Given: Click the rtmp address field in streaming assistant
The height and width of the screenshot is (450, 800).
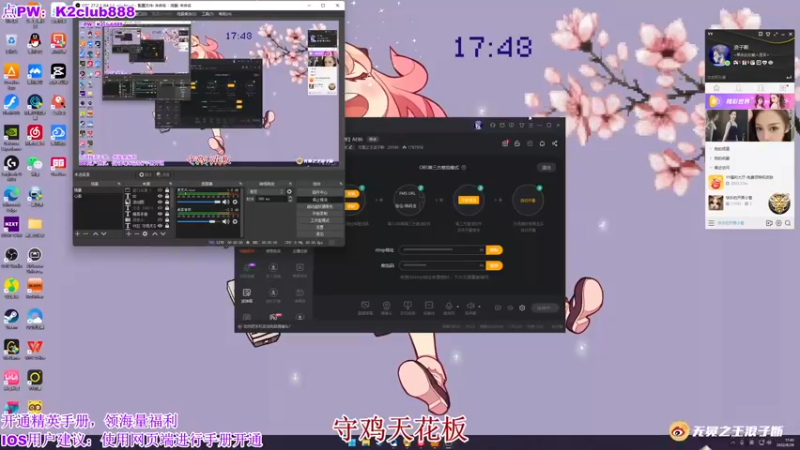Looking at the screenshot, I should pos(442,250).
